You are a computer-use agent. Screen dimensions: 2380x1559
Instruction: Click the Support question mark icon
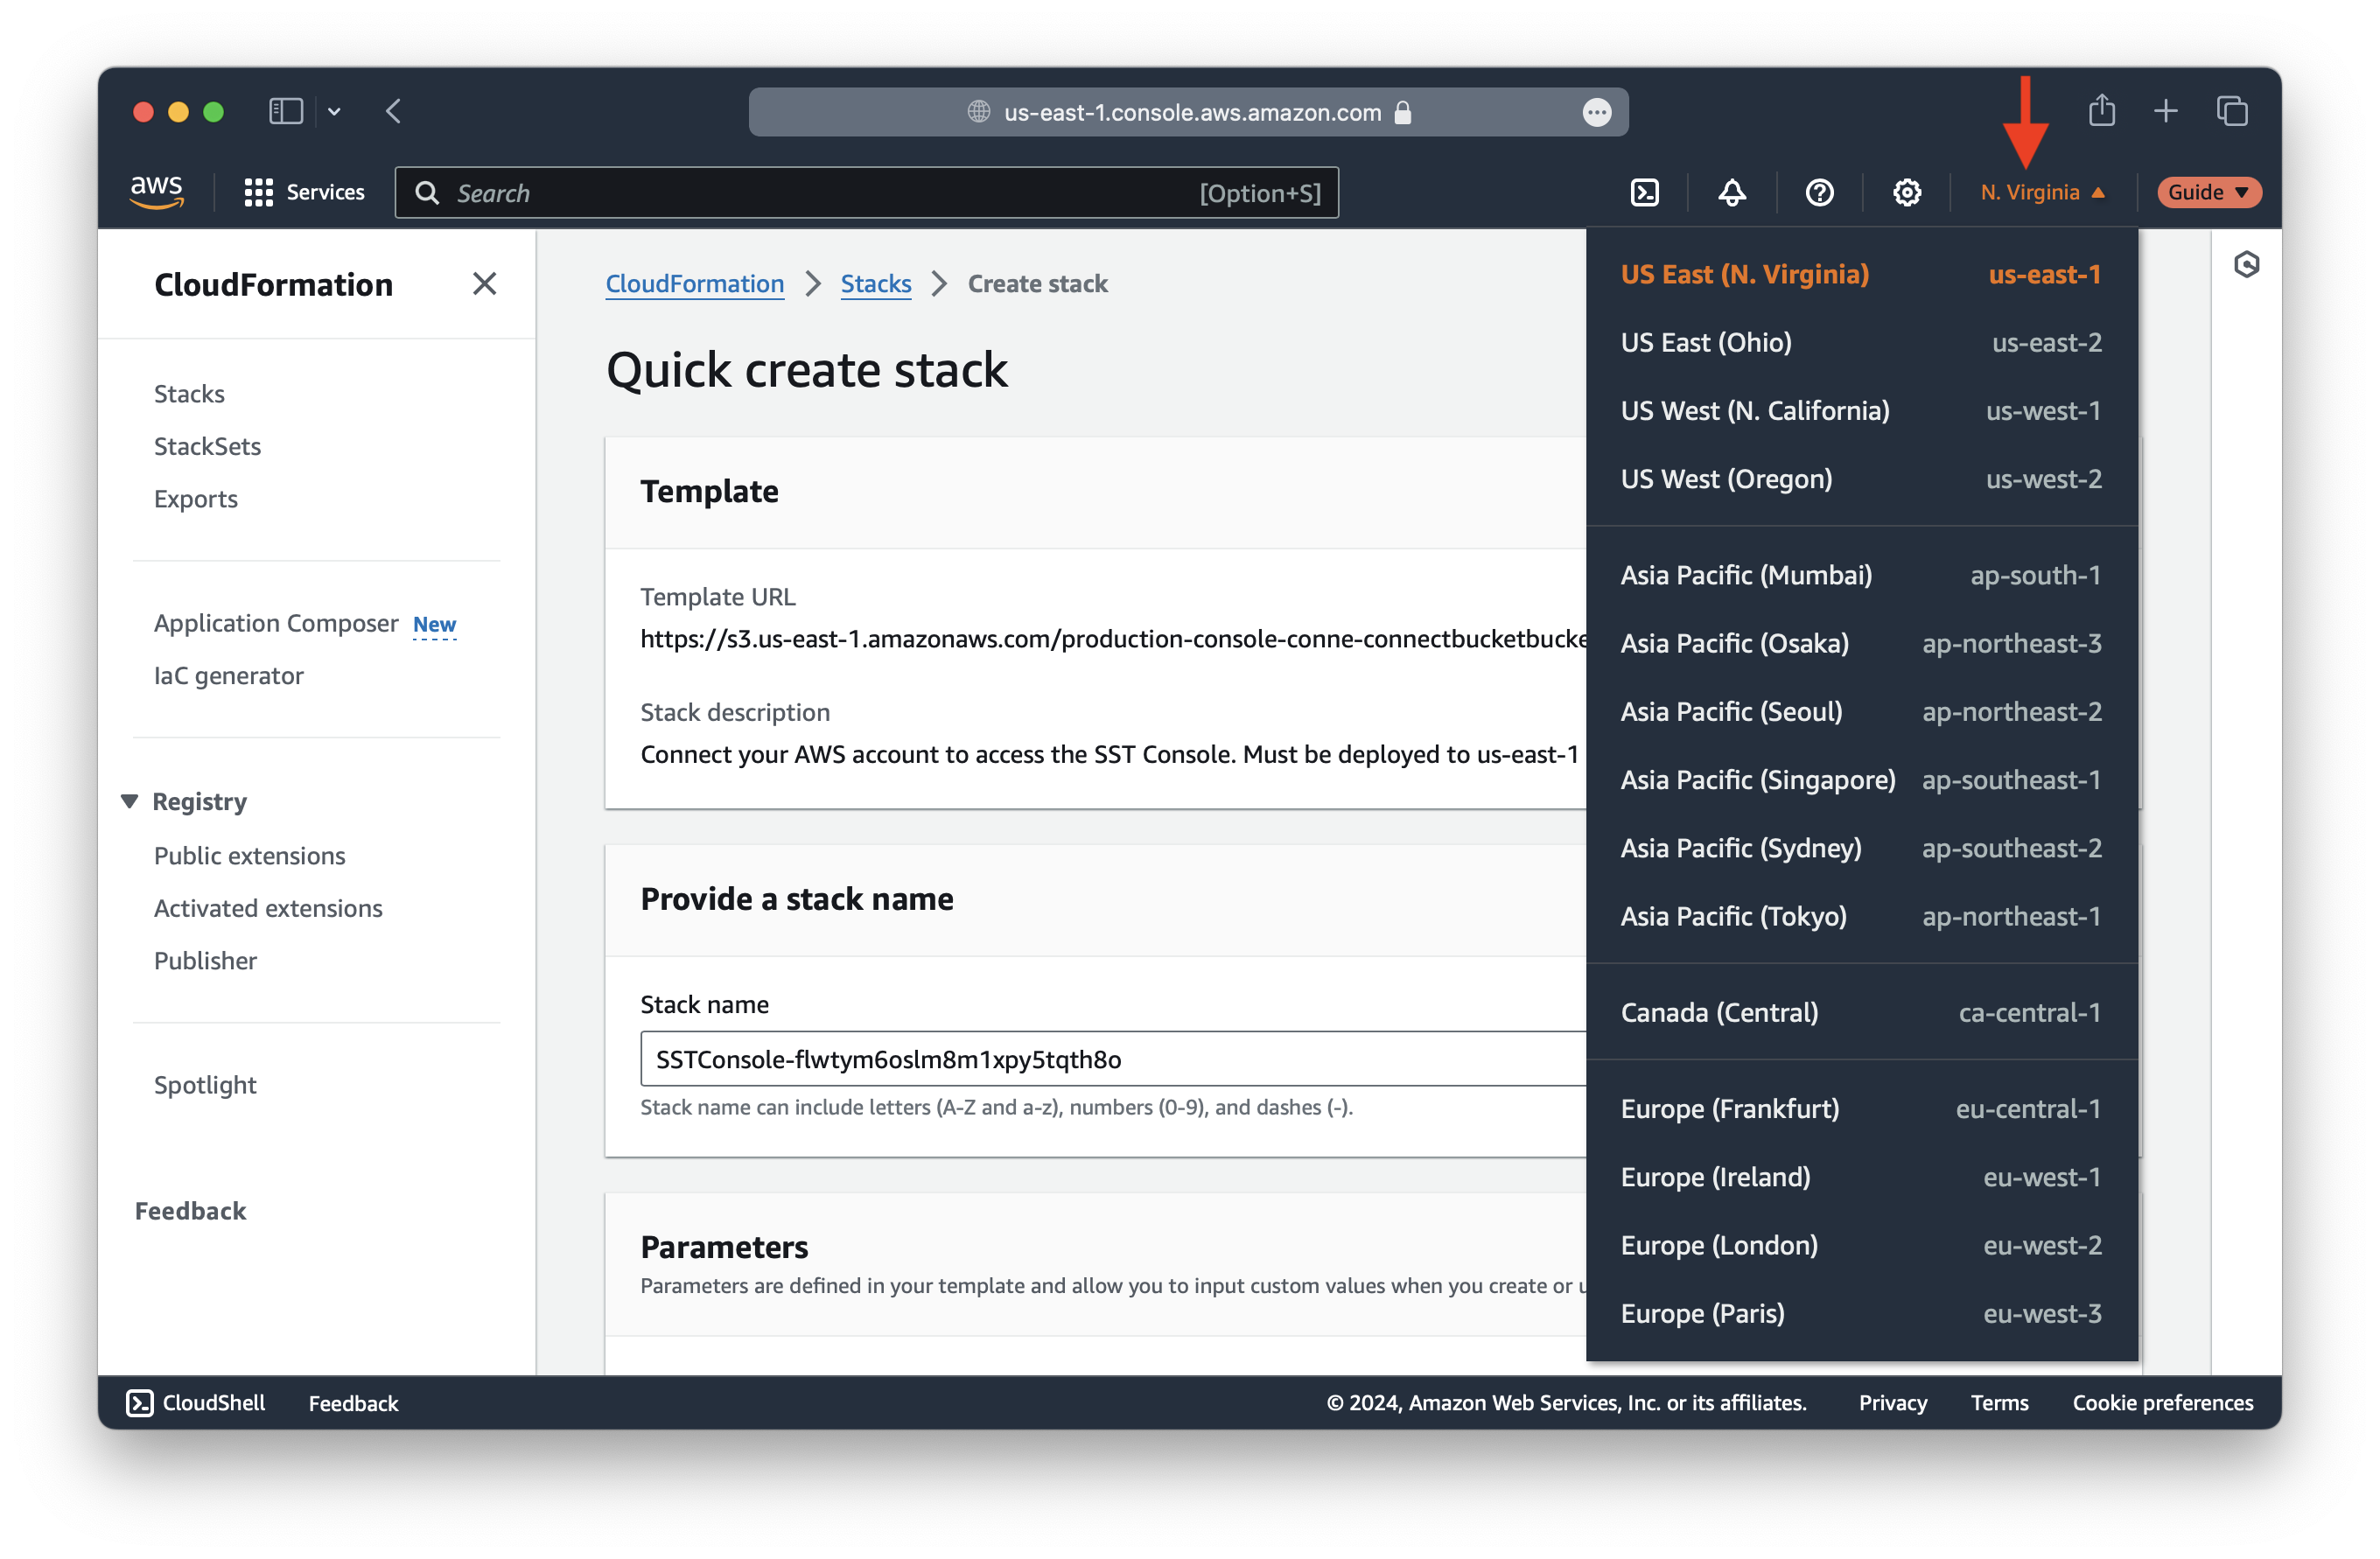point(1822,192)
